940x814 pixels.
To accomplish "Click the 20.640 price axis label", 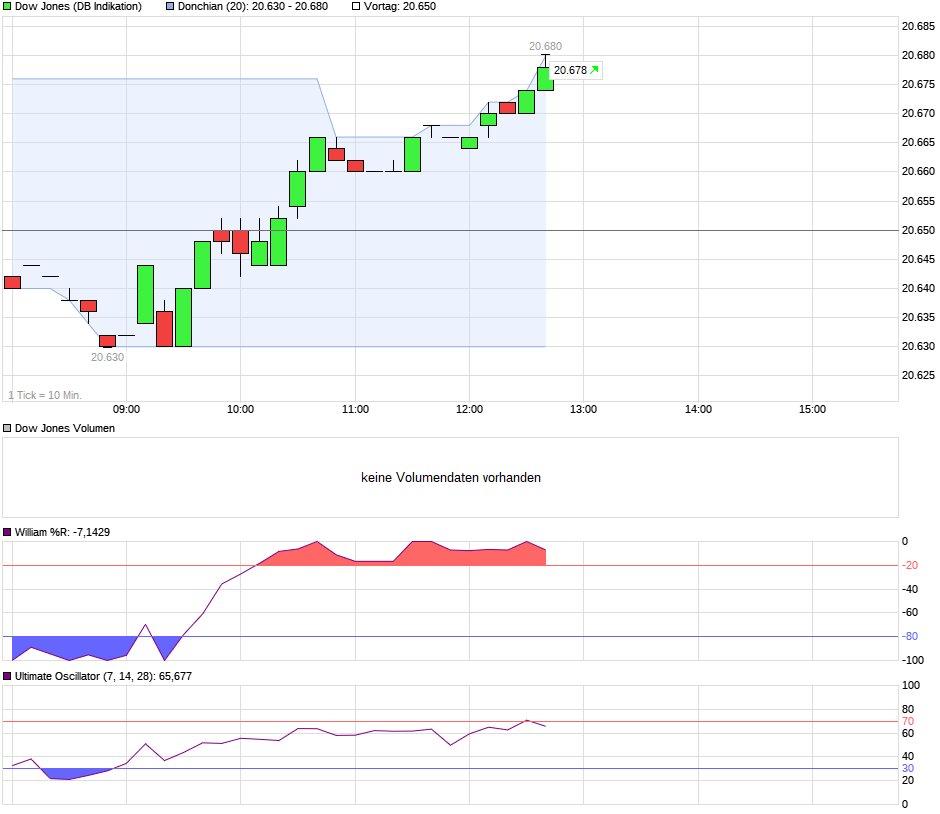I will coord(918,288).
